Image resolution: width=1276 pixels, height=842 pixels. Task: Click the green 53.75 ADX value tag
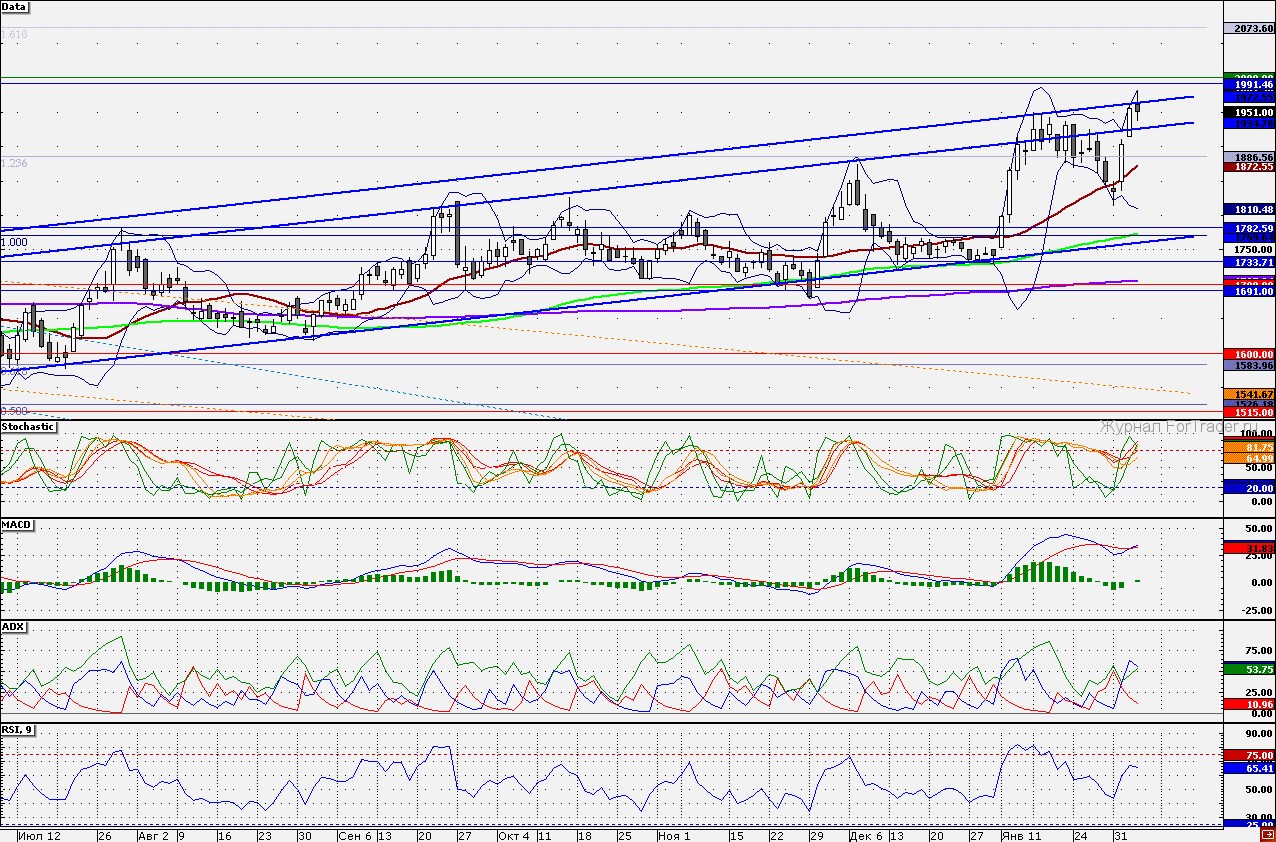coord(1249,668)
